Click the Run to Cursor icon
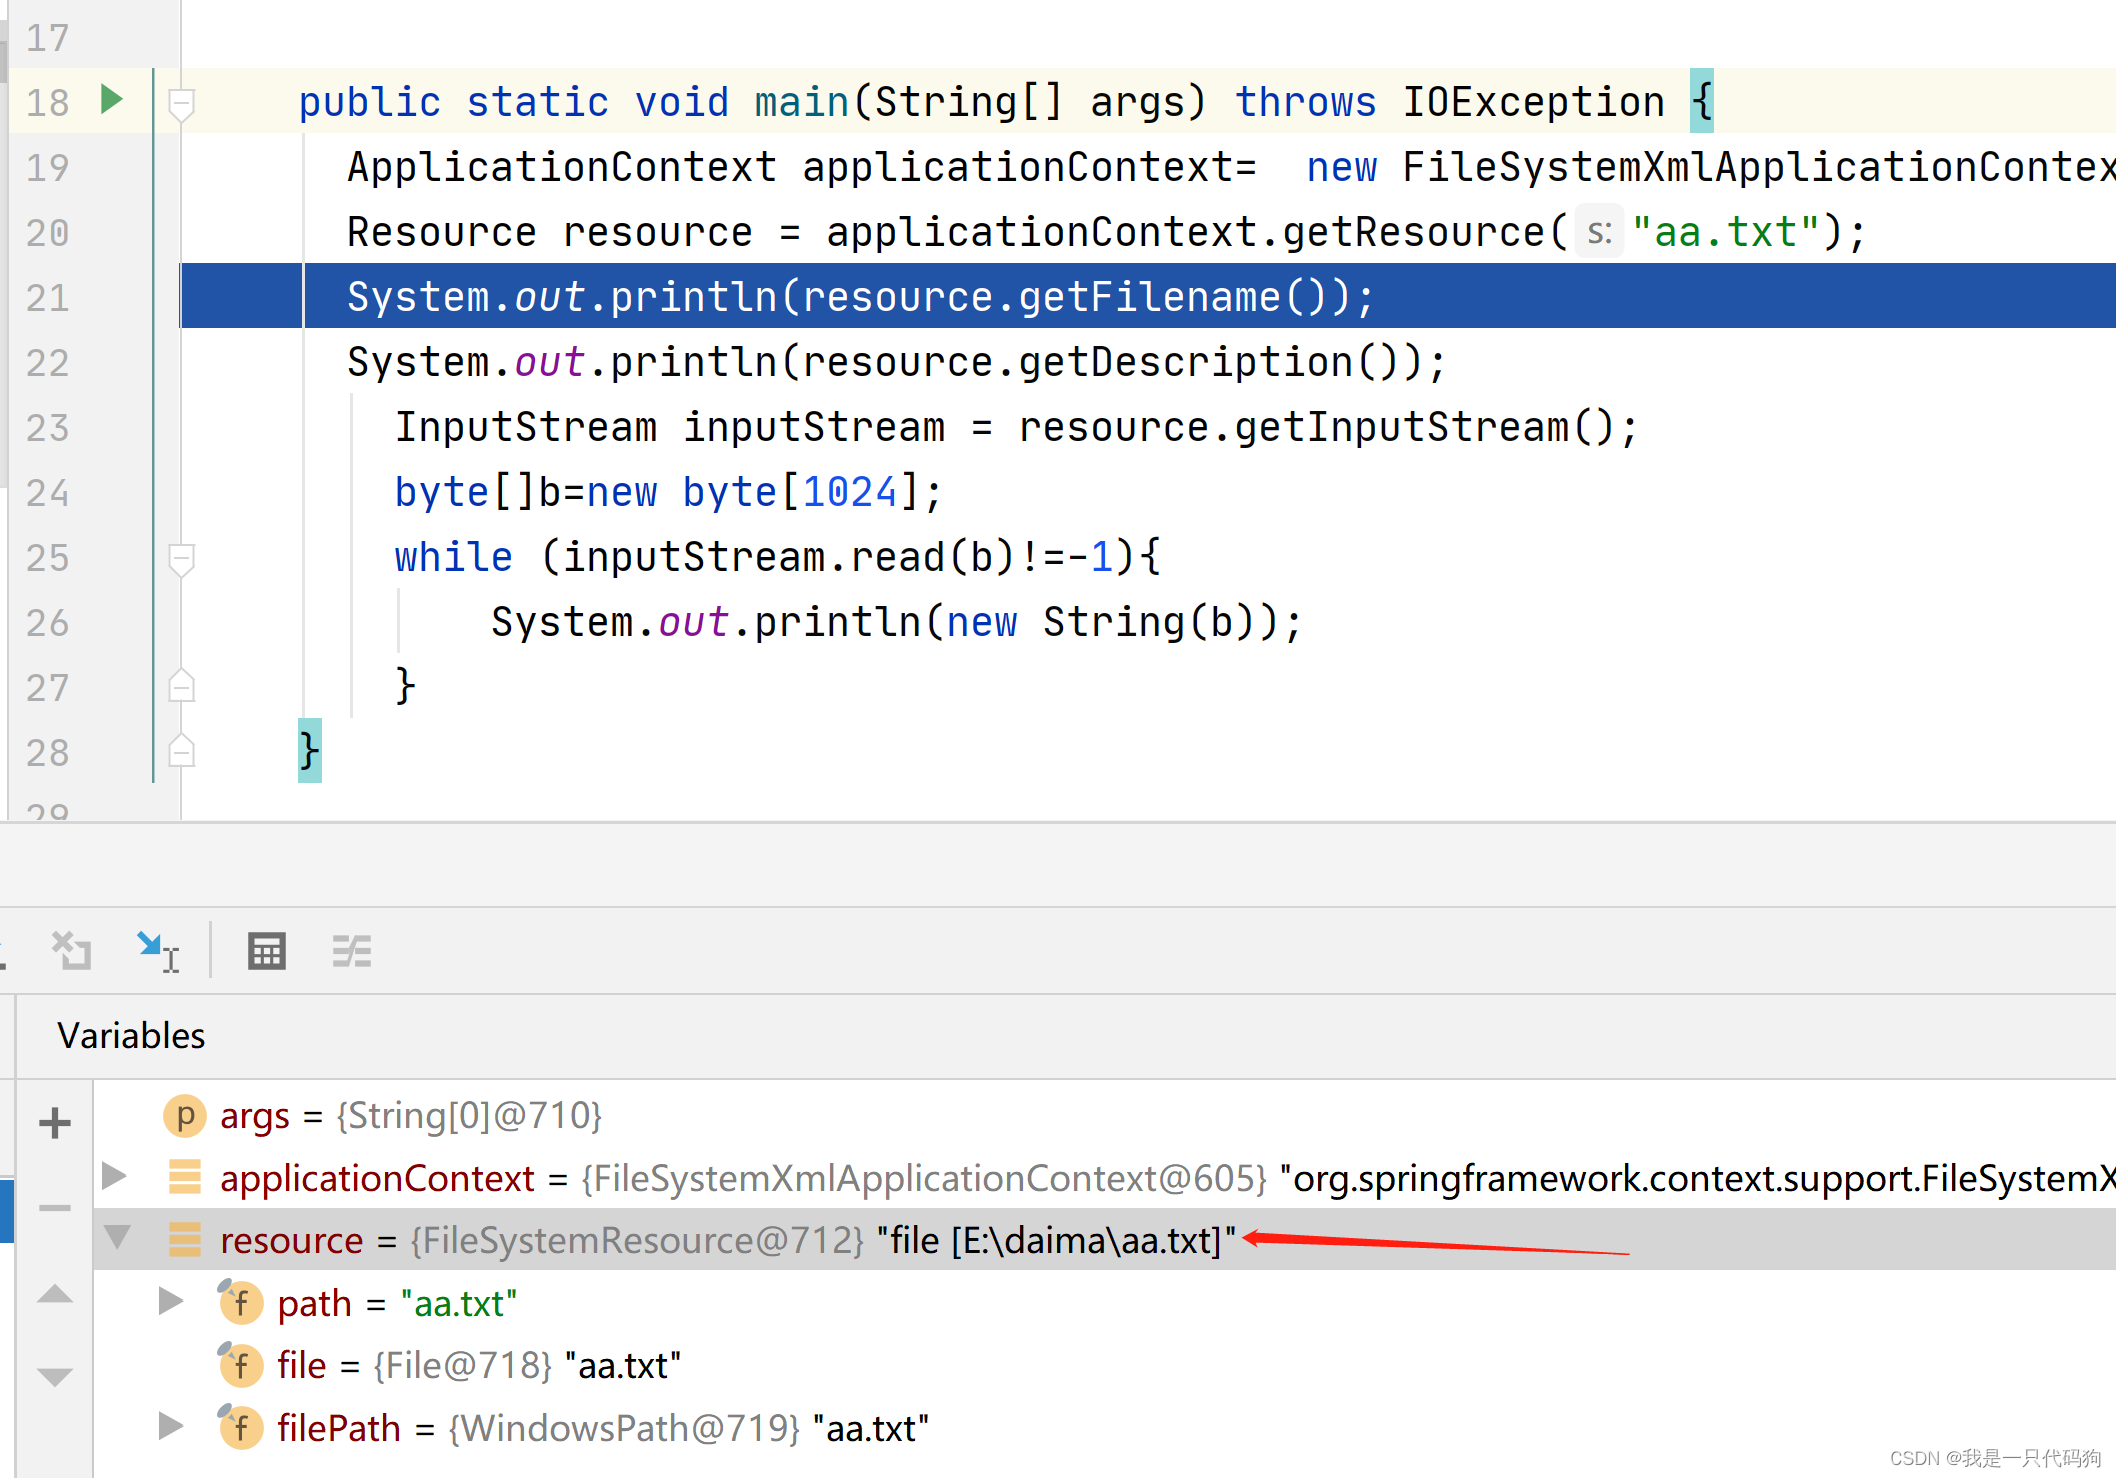 tap(158, 951)
